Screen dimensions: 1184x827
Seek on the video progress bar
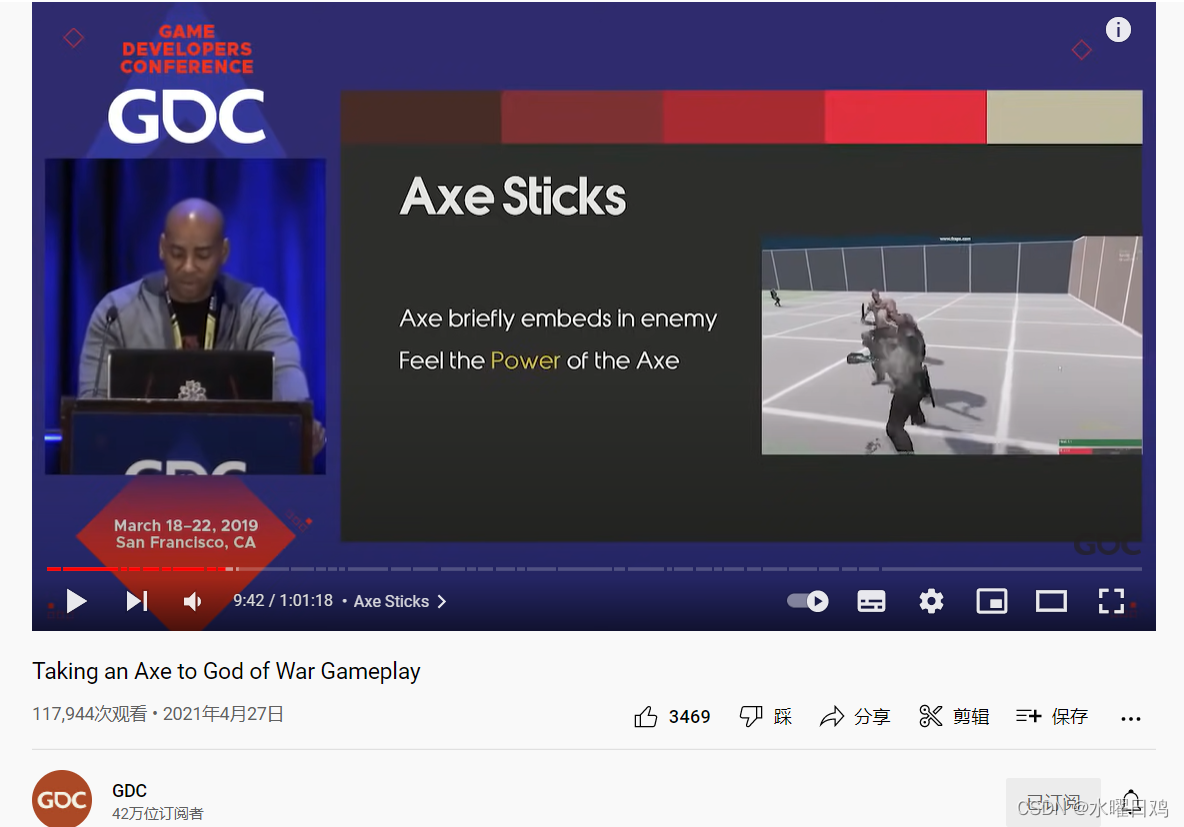pyautogui.click(x=594, y=568)
